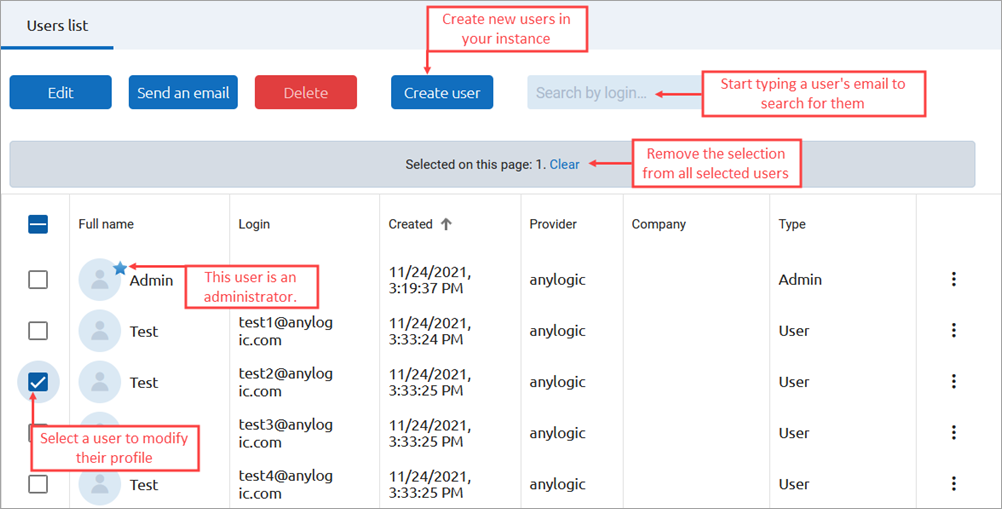Click login test1@anylogic.com
The width and height of the screenshot is (1002, 509).
[286, 331]
